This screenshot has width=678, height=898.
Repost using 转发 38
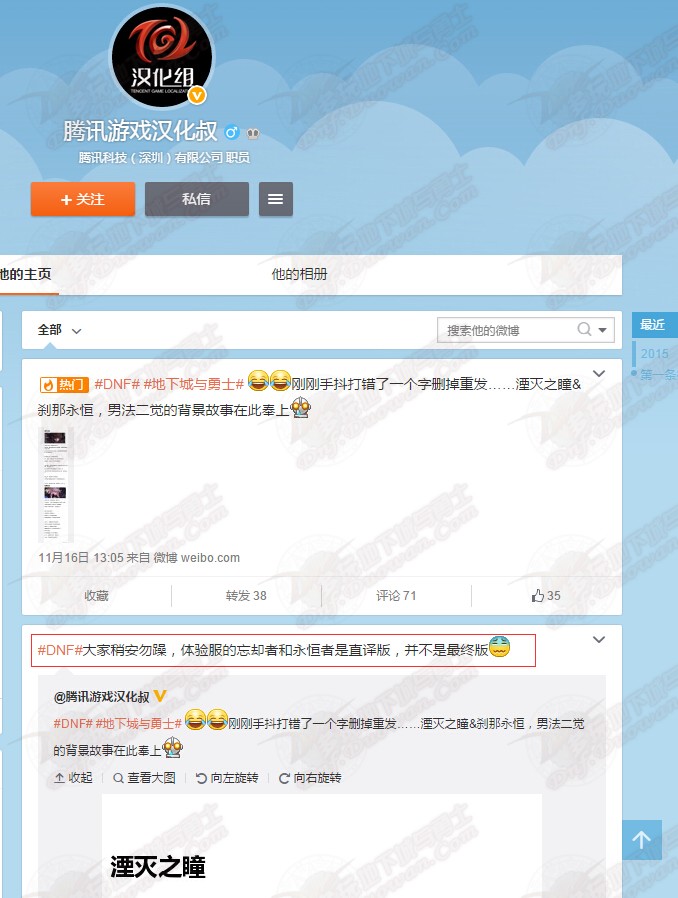(x=246, y=596)
